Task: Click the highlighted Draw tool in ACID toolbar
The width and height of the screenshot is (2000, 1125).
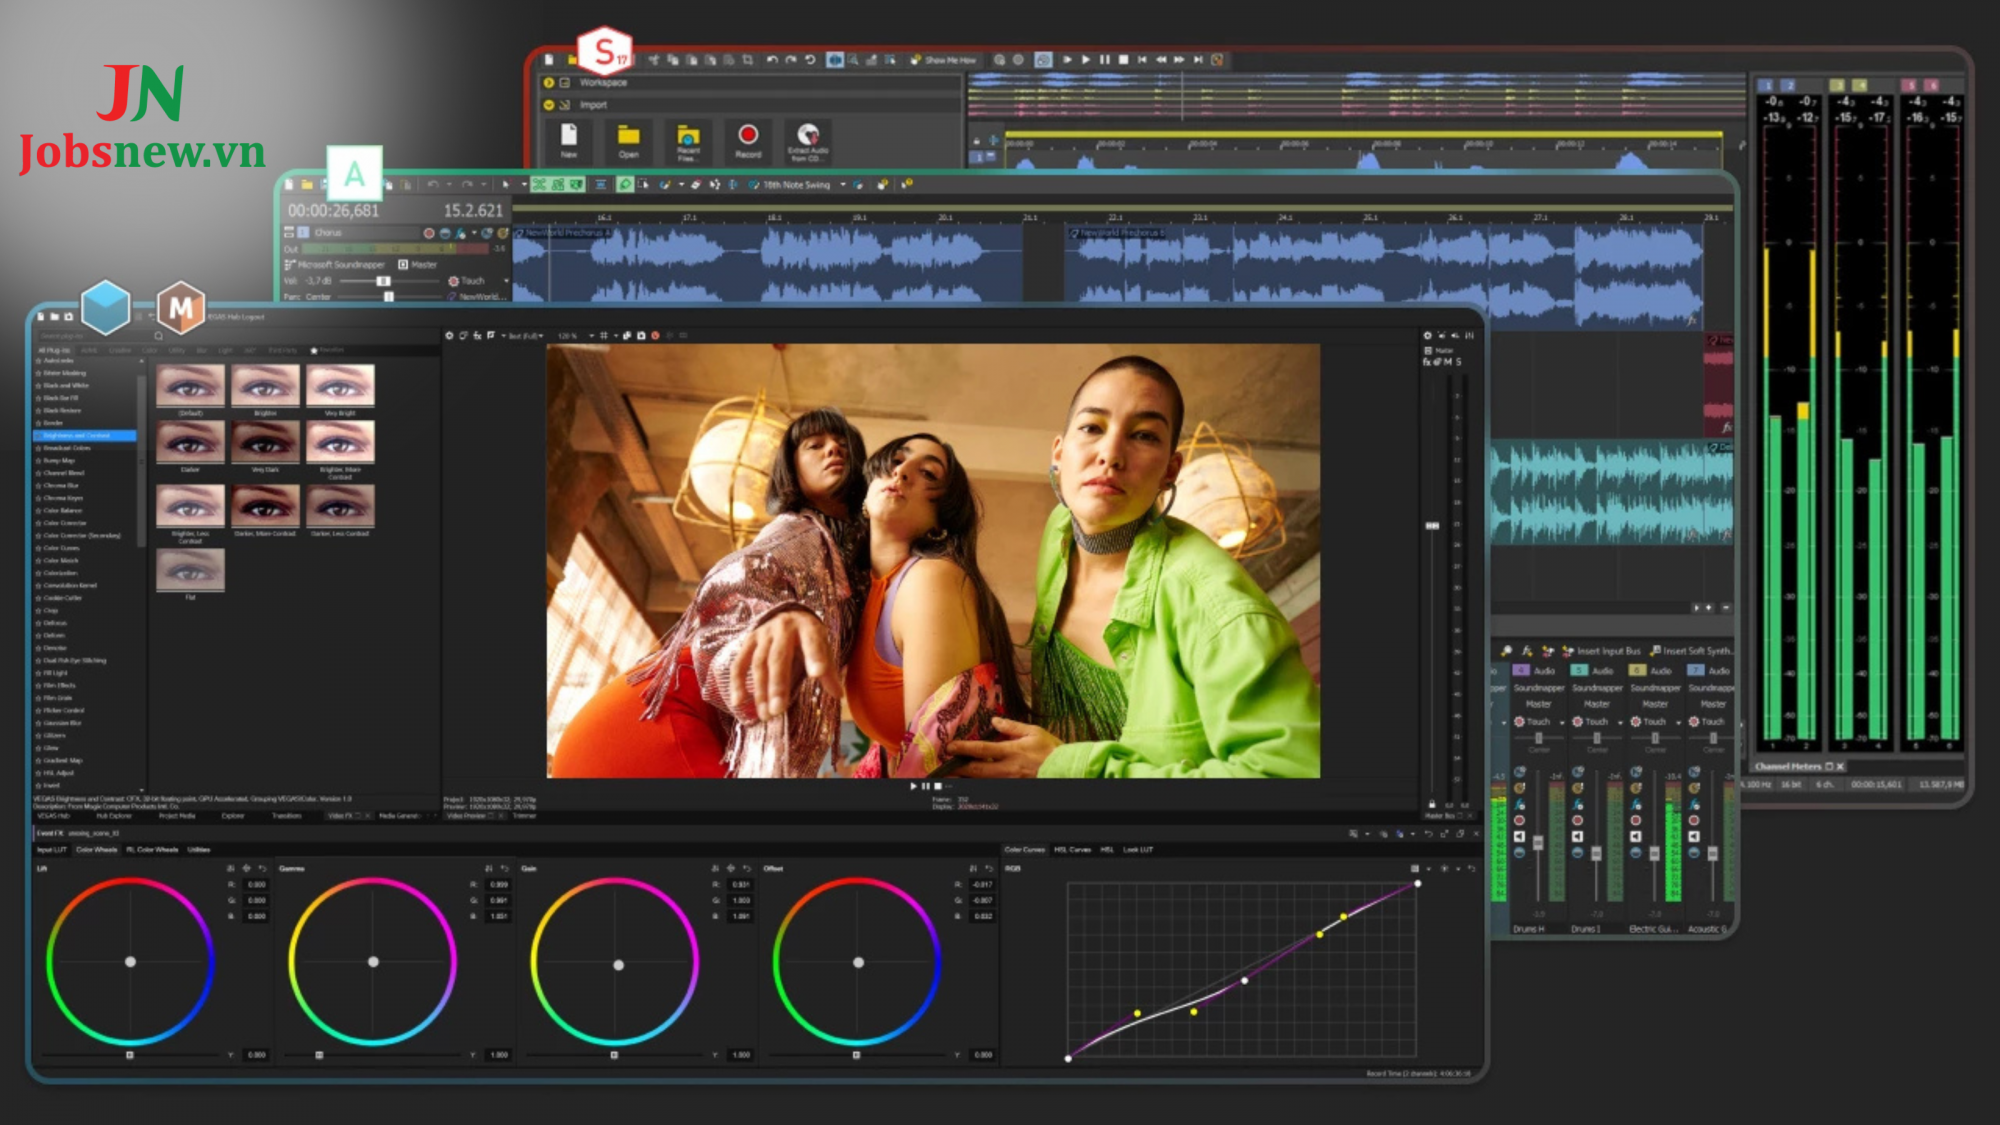Action: pos(625,184)
